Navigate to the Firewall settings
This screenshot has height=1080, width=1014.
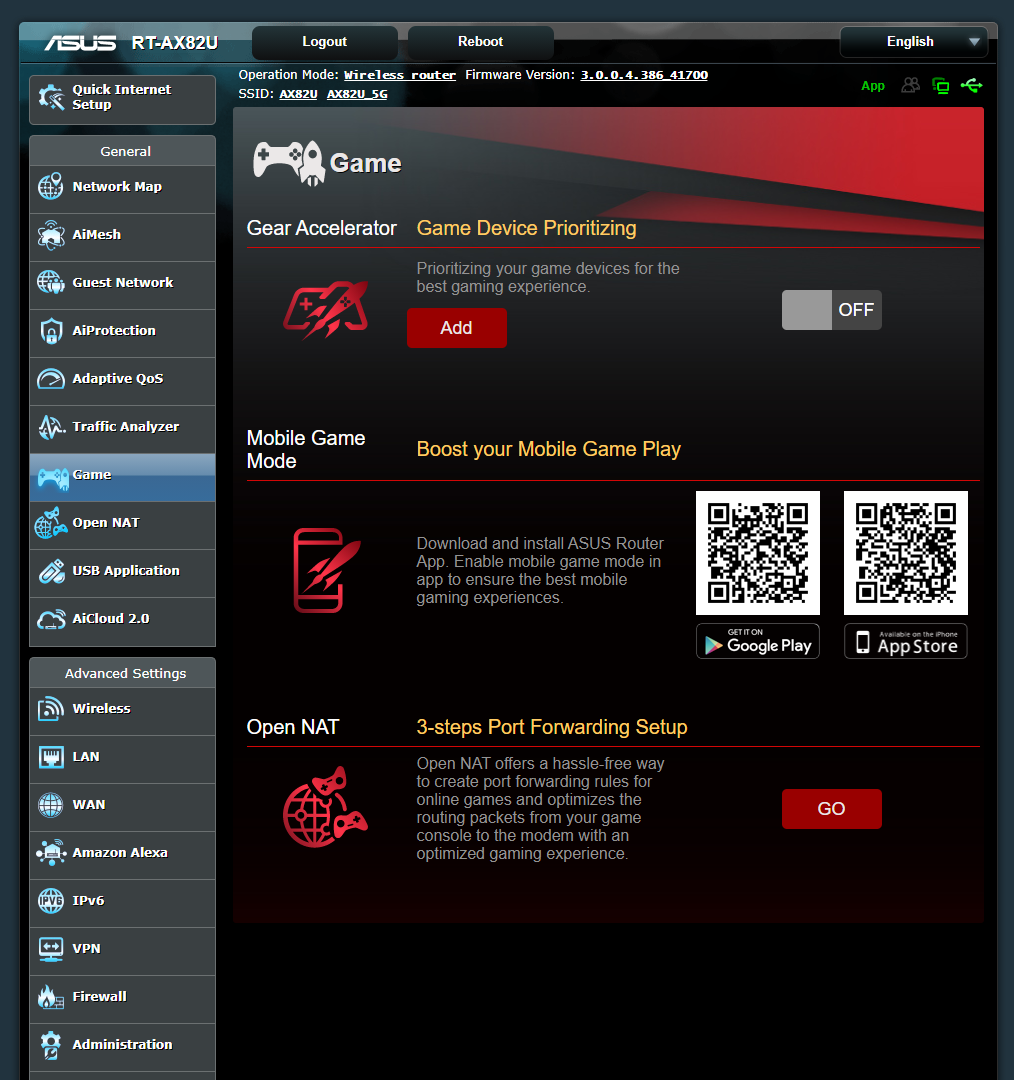pos(123,997)
